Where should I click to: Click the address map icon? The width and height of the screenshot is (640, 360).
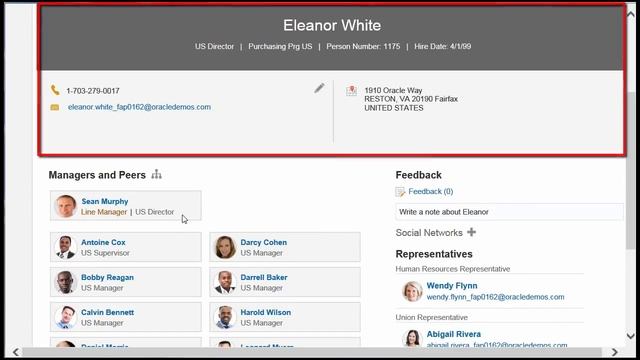[351, 91]
